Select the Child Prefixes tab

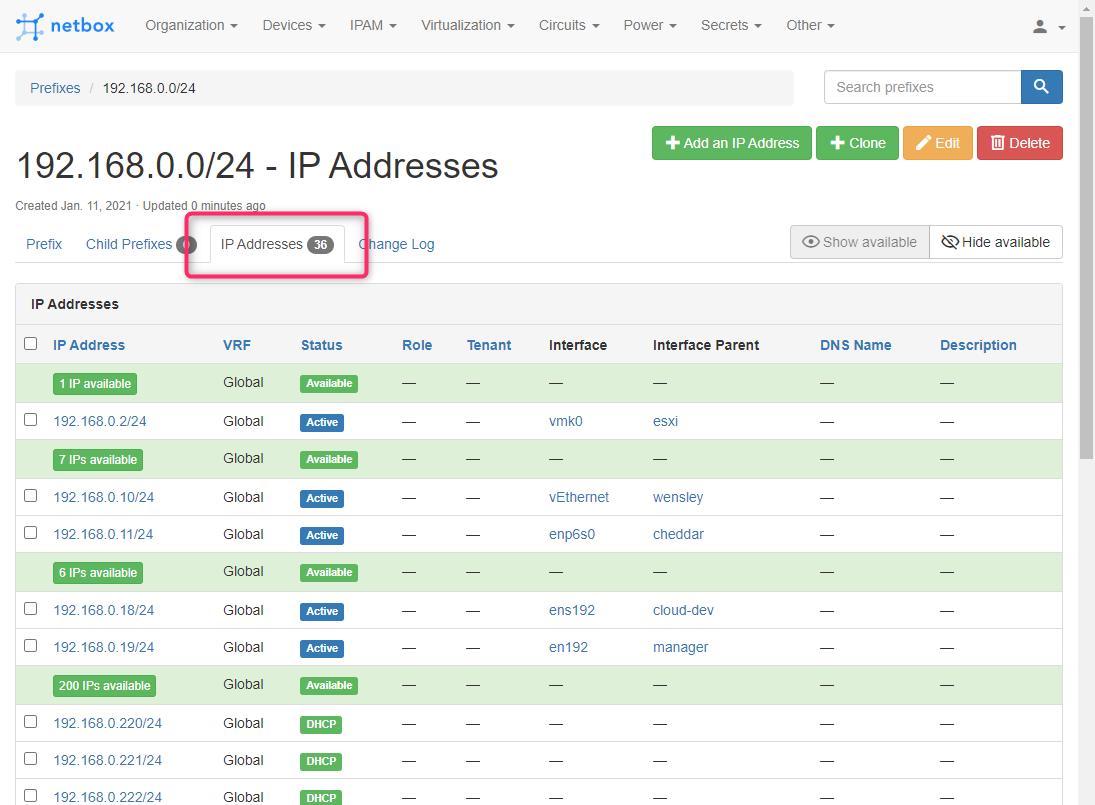point(128,243)
